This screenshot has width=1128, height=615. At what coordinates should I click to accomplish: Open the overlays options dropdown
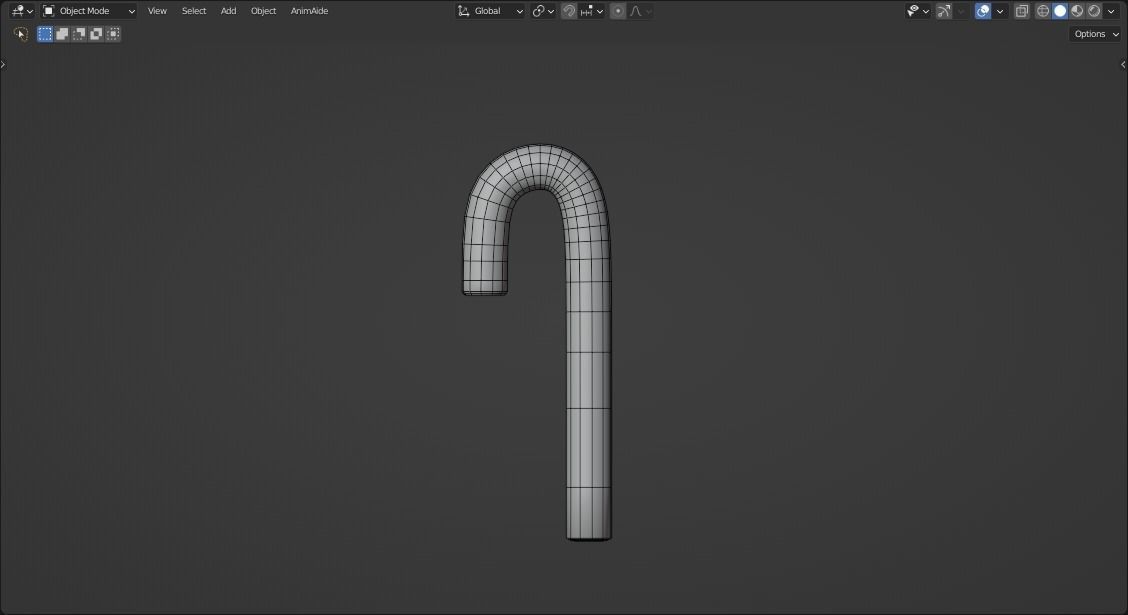(999, 11)
